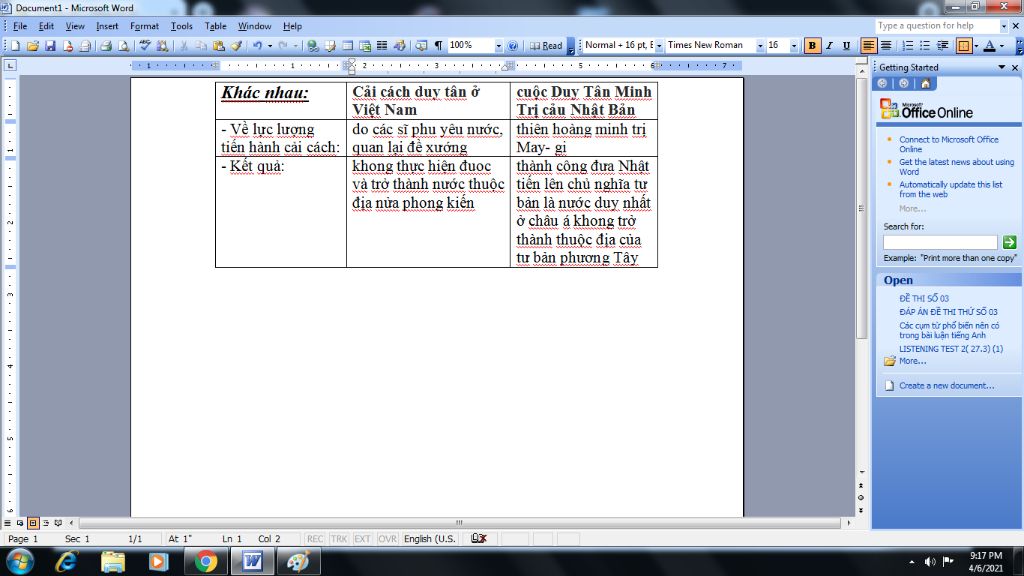Run Spelling and Grammar check icon
1024x576 pixels.
pyautogui.click(x=145, y=46)
